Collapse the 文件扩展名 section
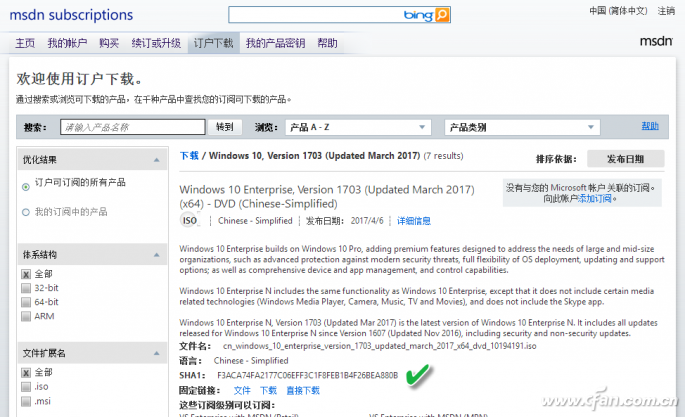This screenshot has width=685, height=417. (x=156, y=353)
